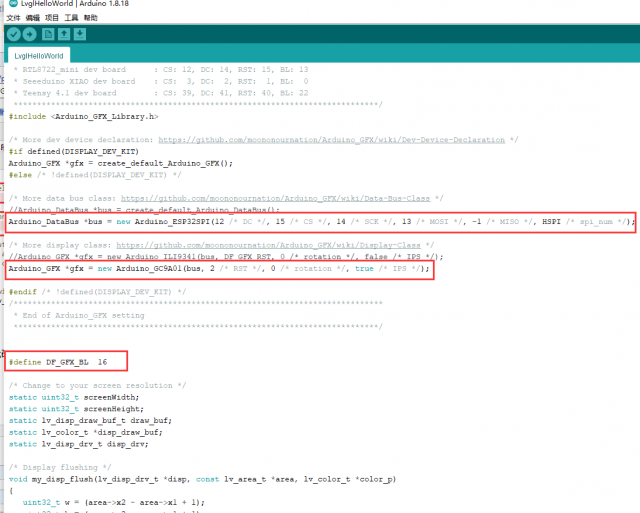Click the Verify checkmark button
The image size is (640, 513).
pyautogui.click(x=13, y=34)
